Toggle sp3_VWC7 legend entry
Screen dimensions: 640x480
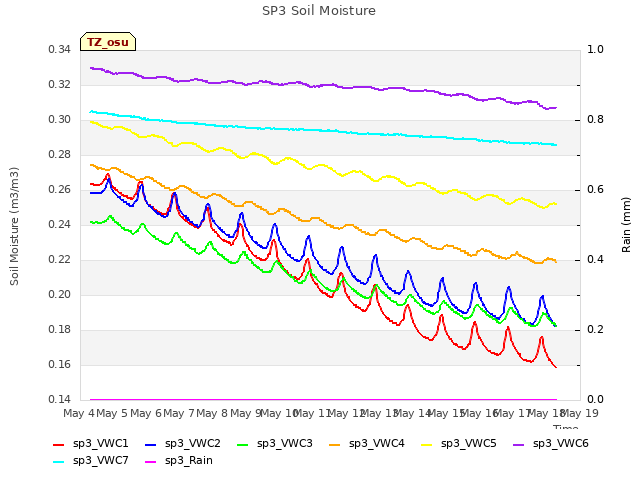[91, 461]
